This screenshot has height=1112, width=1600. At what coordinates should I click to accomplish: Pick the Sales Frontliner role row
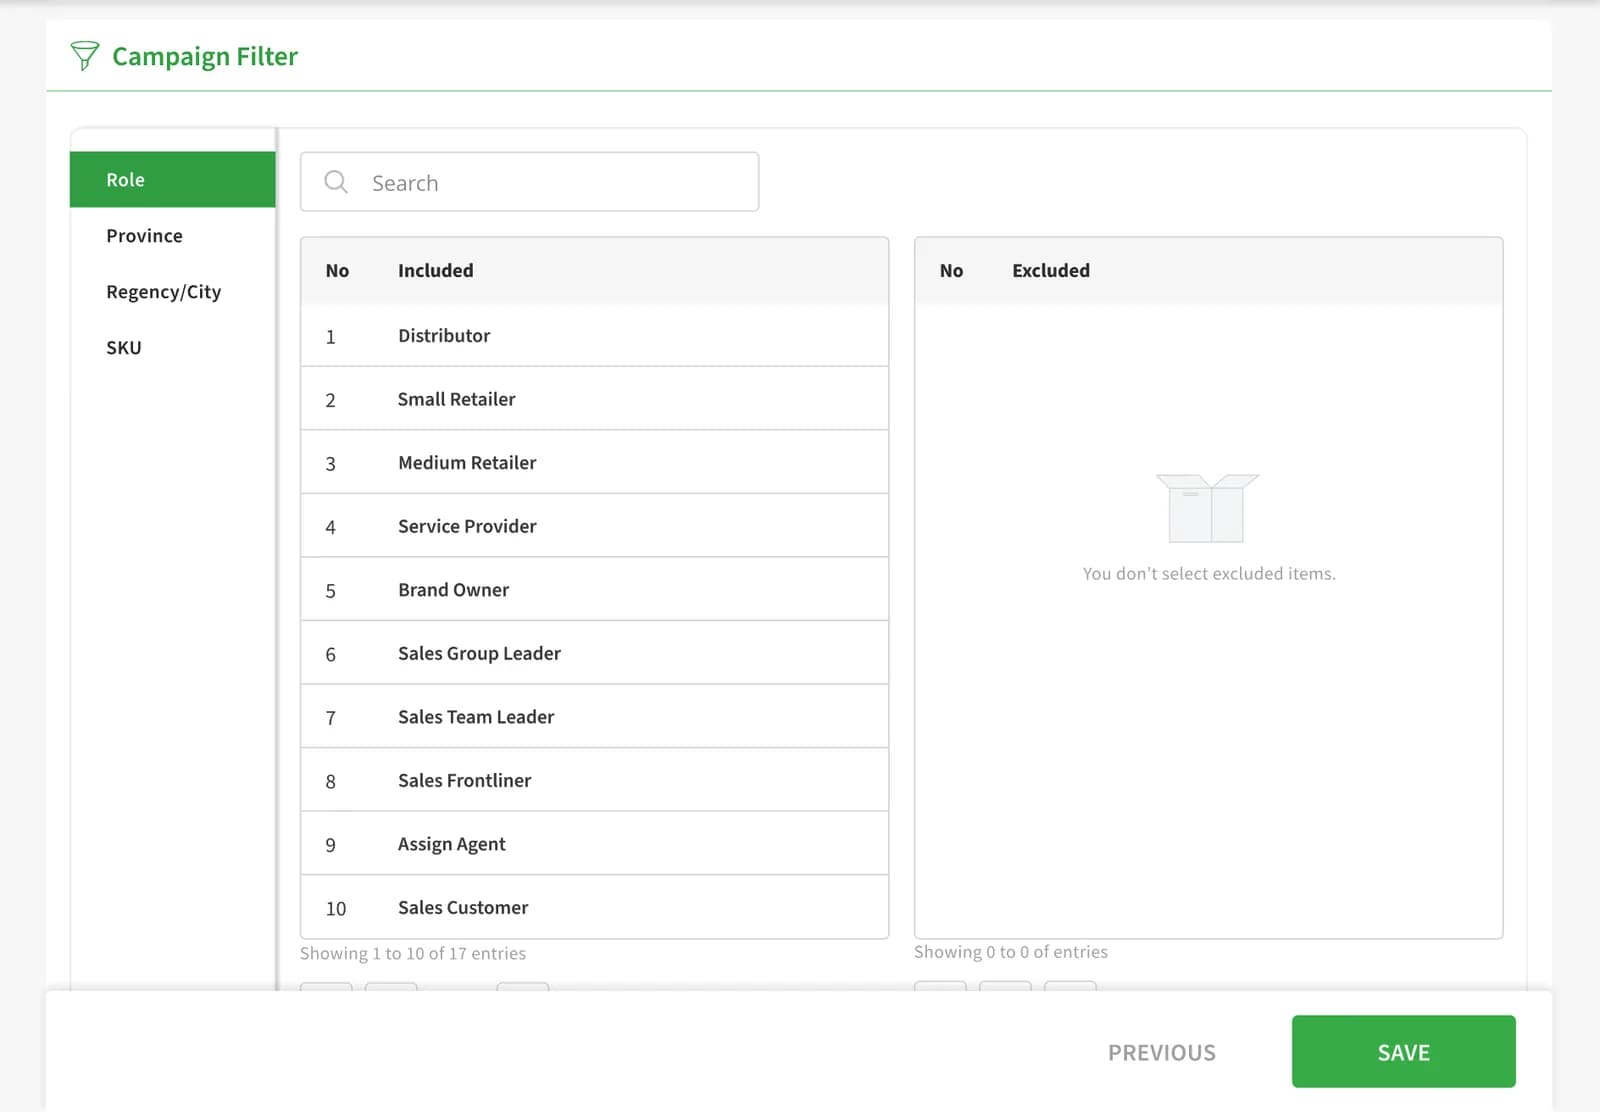[594, 780]
